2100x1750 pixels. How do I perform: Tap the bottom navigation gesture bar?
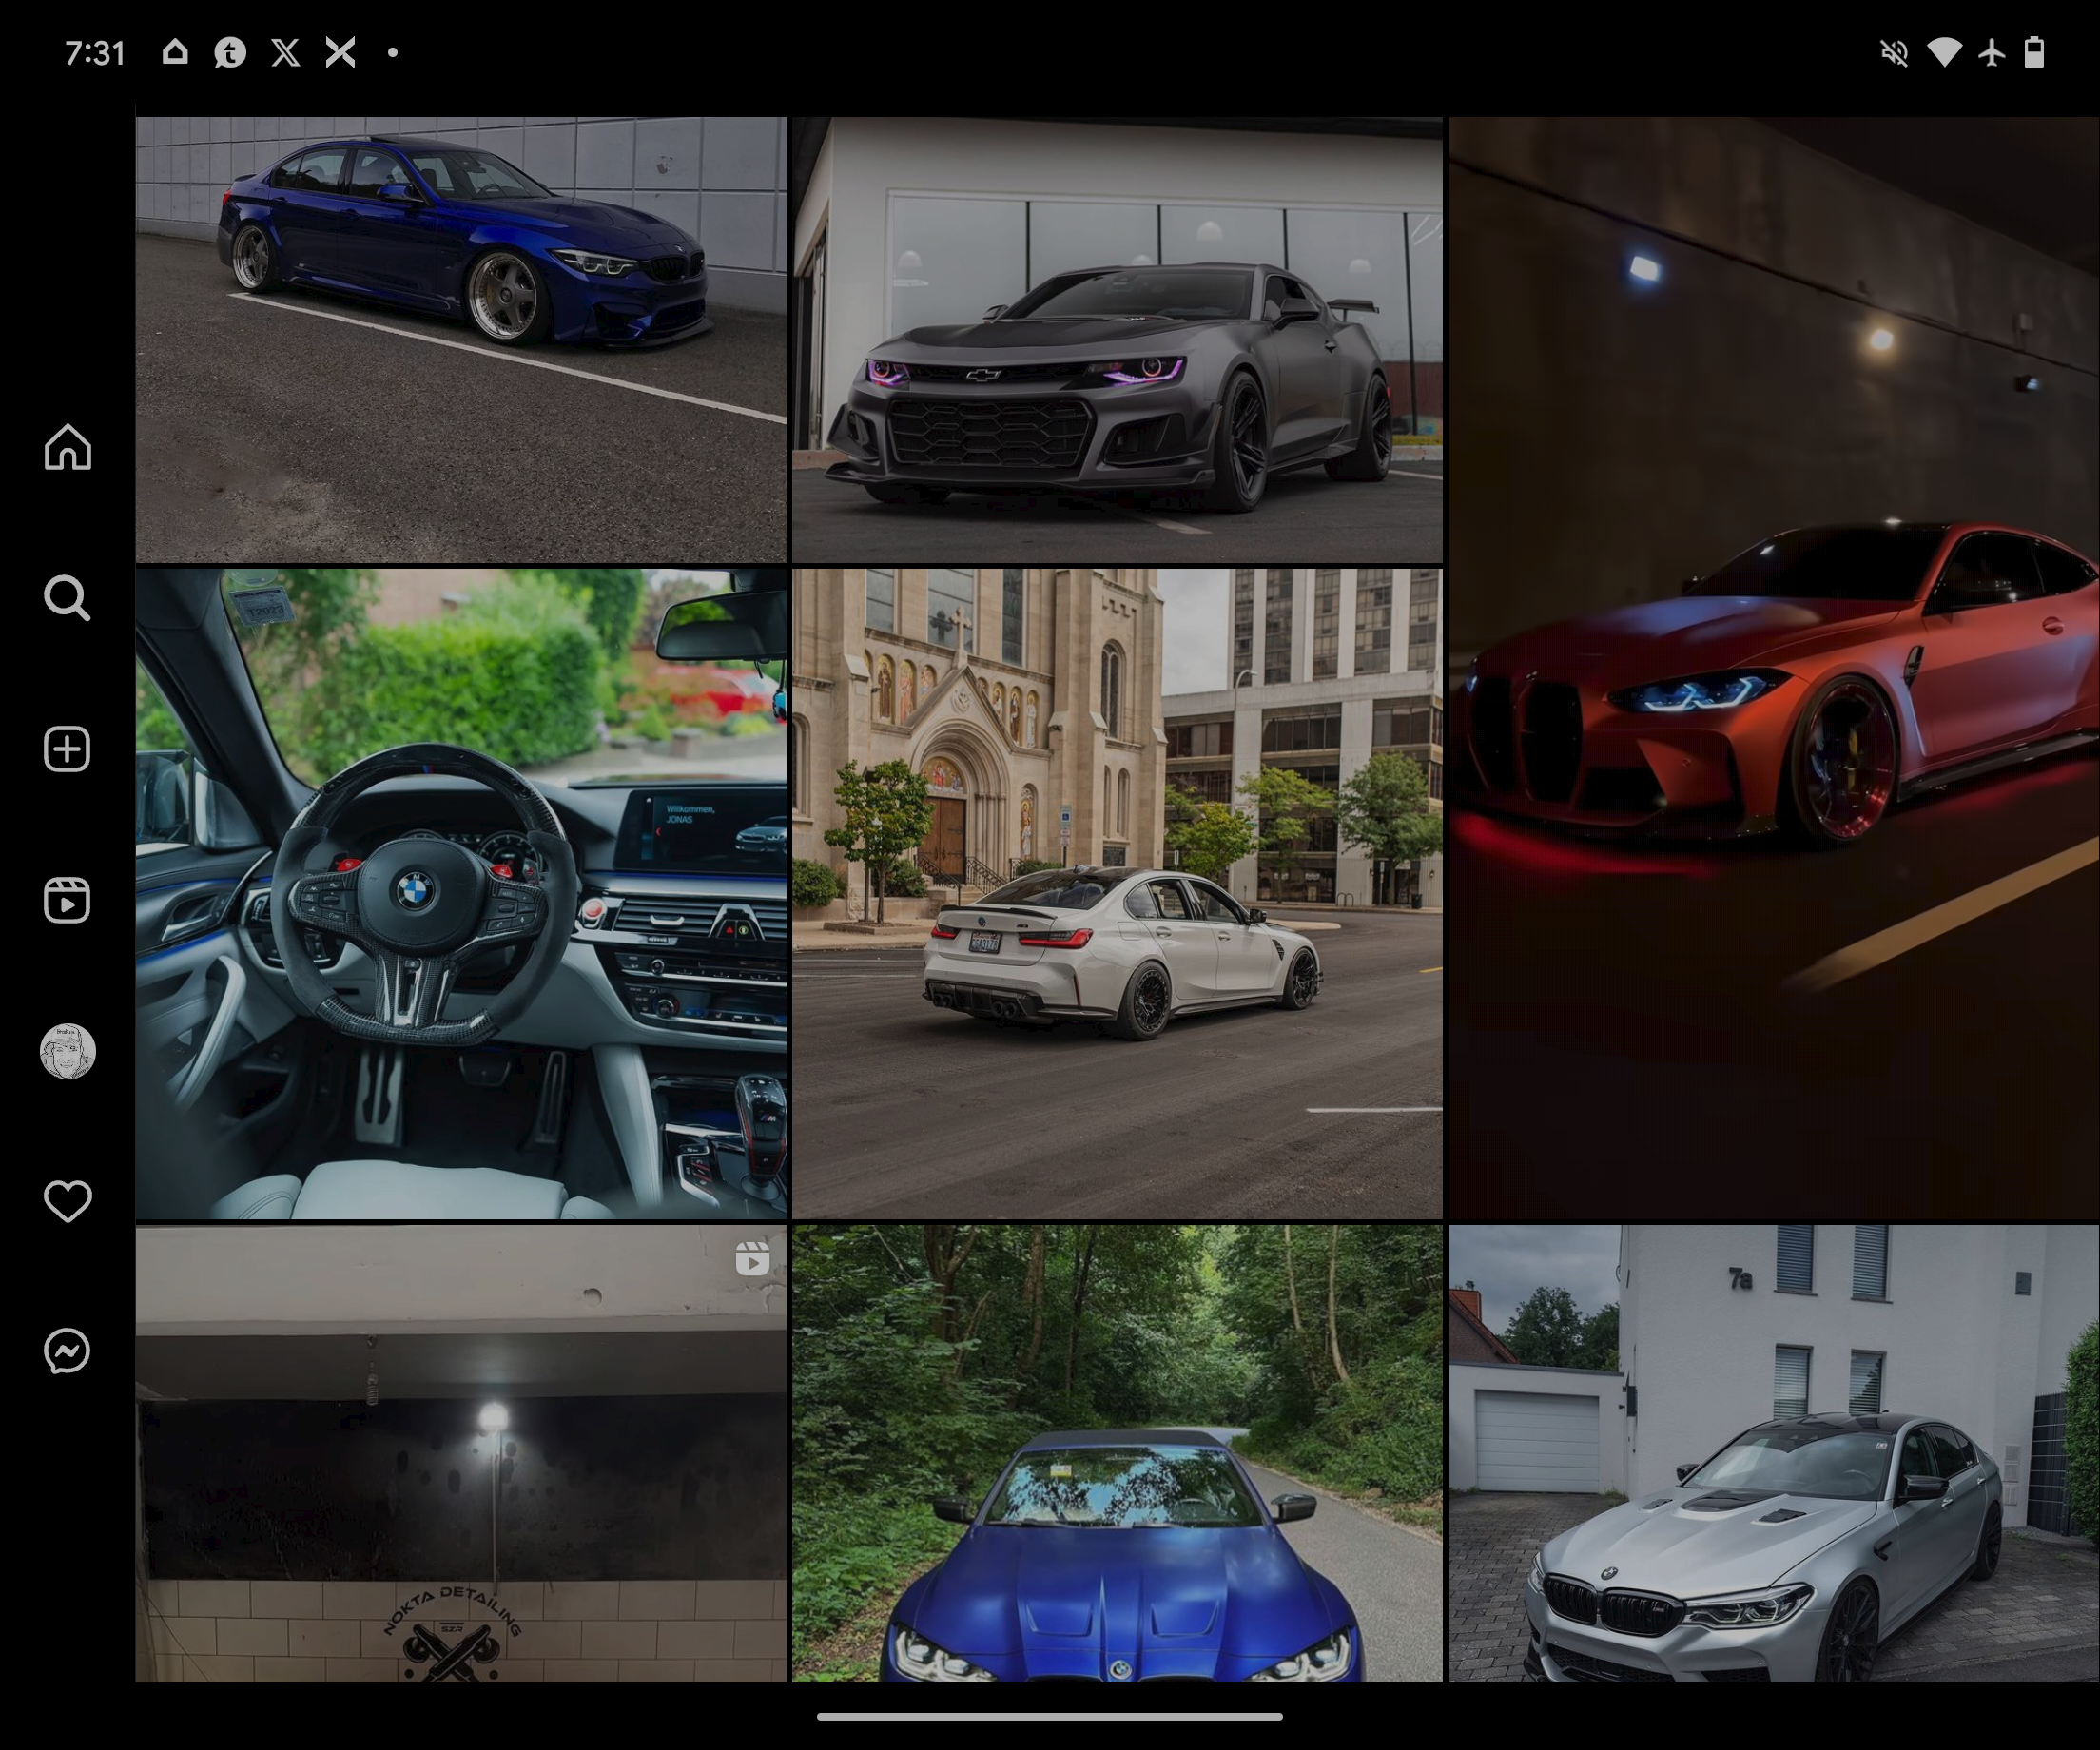[x=1050, y=1716]
